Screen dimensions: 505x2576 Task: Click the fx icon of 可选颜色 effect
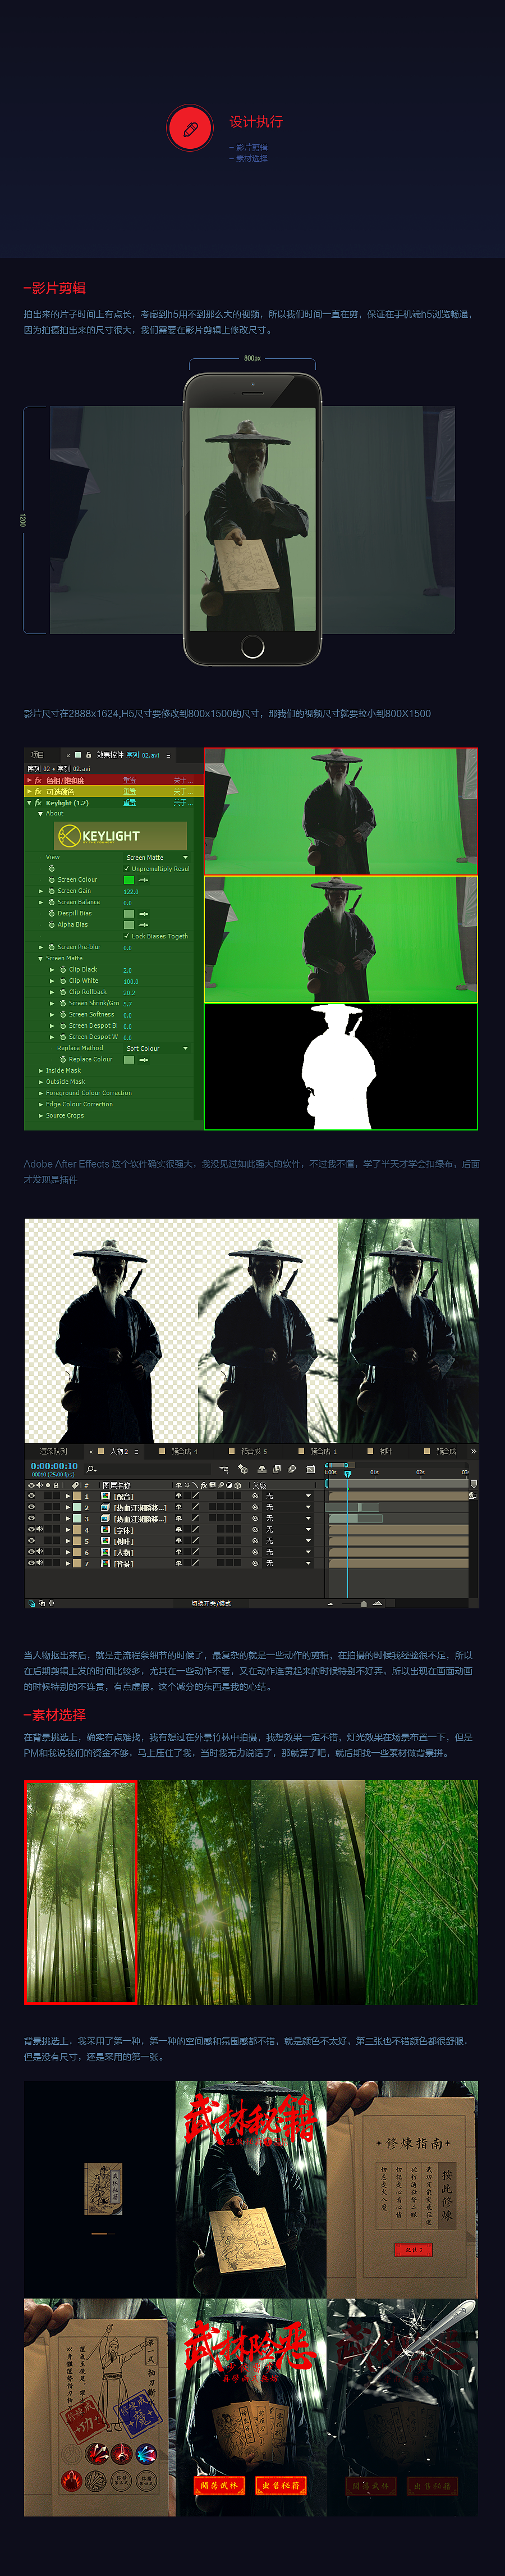click(38, 791)
